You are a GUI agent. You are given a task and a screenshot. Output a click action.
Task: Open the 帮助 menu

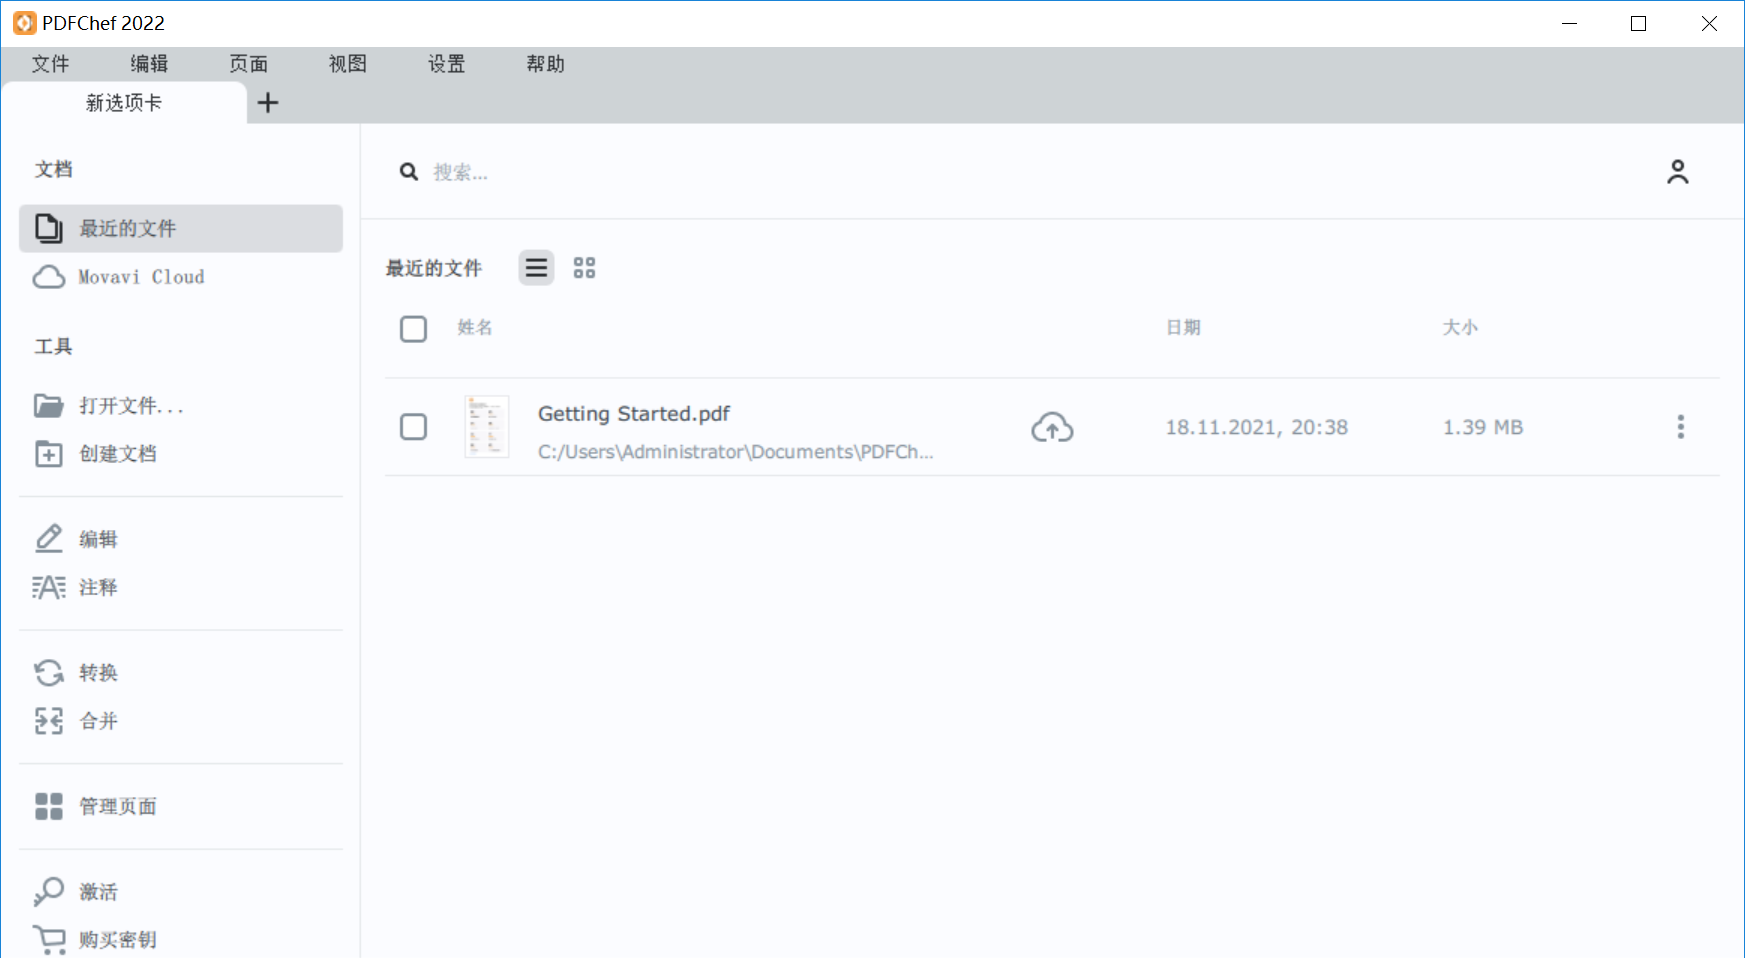[x=545, y=64]
